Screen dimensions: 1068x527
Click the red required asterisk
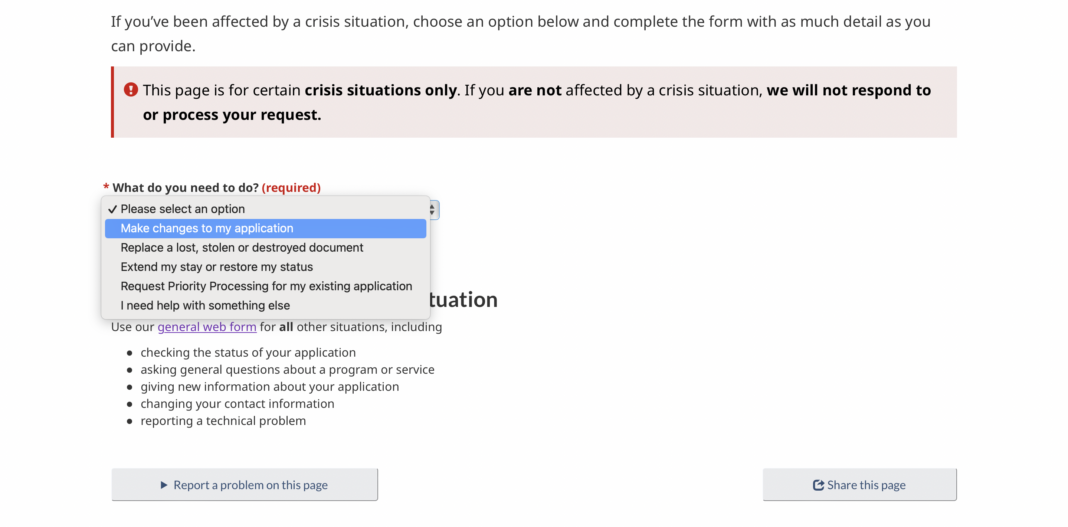pos(106,187)
